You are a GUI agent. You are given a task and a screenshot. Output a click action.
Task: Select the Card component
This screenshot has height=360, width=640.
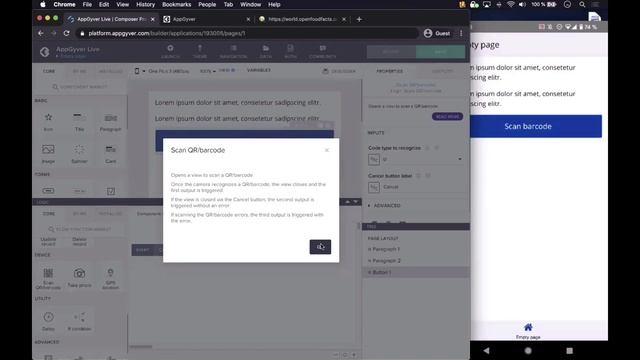coord(110,154)
